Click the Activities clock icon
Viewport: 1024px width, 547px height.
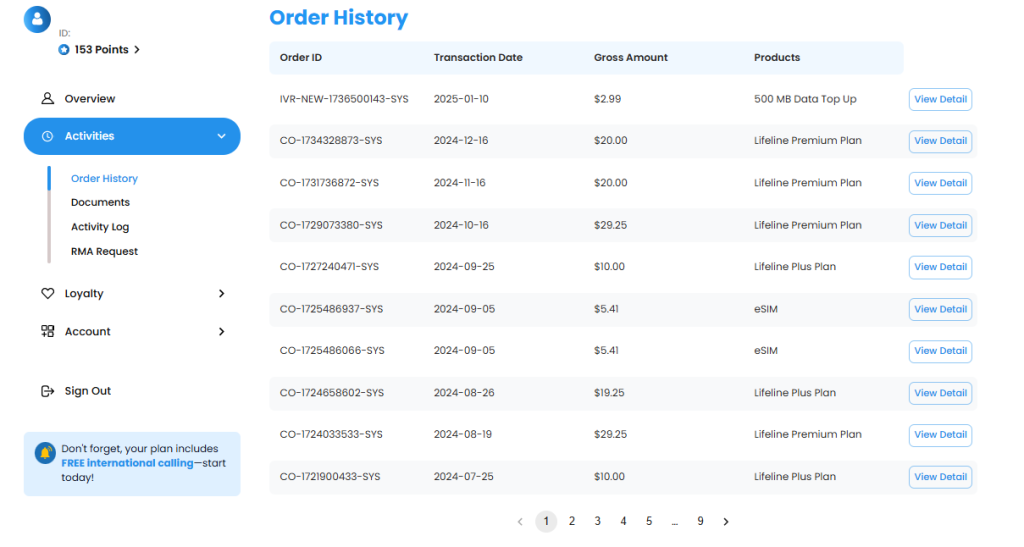point(48,136)
